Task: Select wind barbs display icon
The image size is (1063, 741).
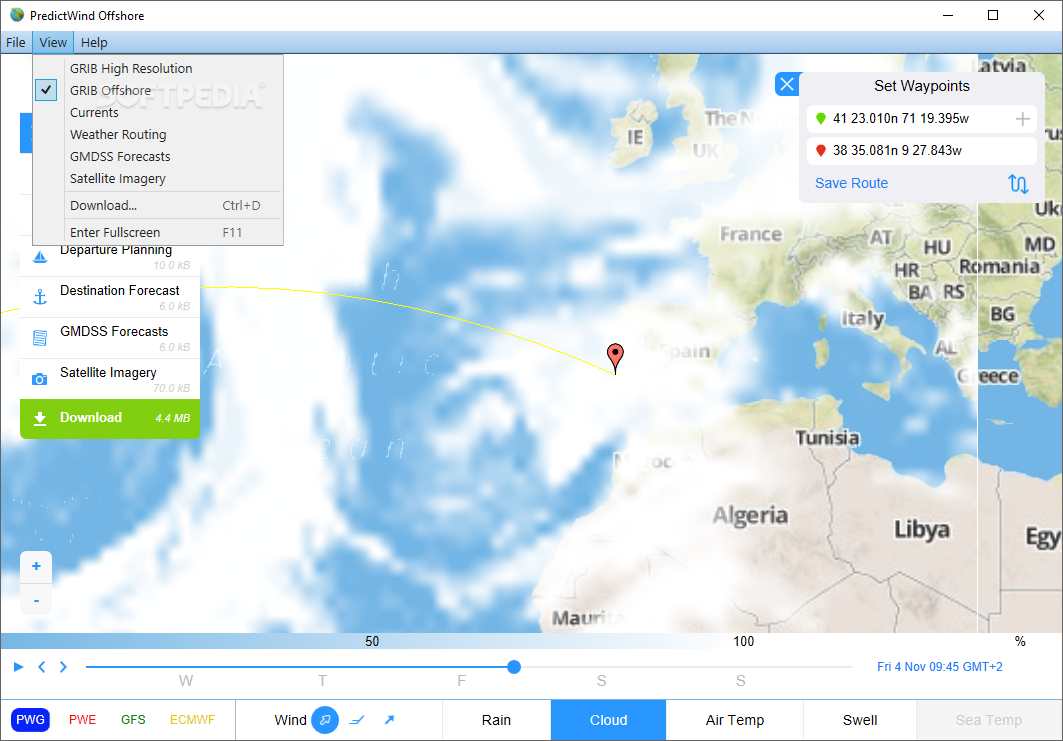Action: point(357,720)
